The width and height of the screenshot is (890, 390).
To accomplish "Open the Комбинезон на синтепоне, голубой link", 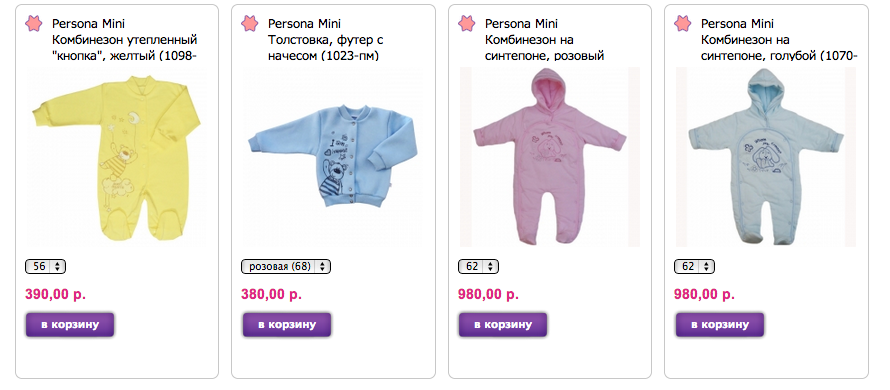I will [x=779, y=48].
